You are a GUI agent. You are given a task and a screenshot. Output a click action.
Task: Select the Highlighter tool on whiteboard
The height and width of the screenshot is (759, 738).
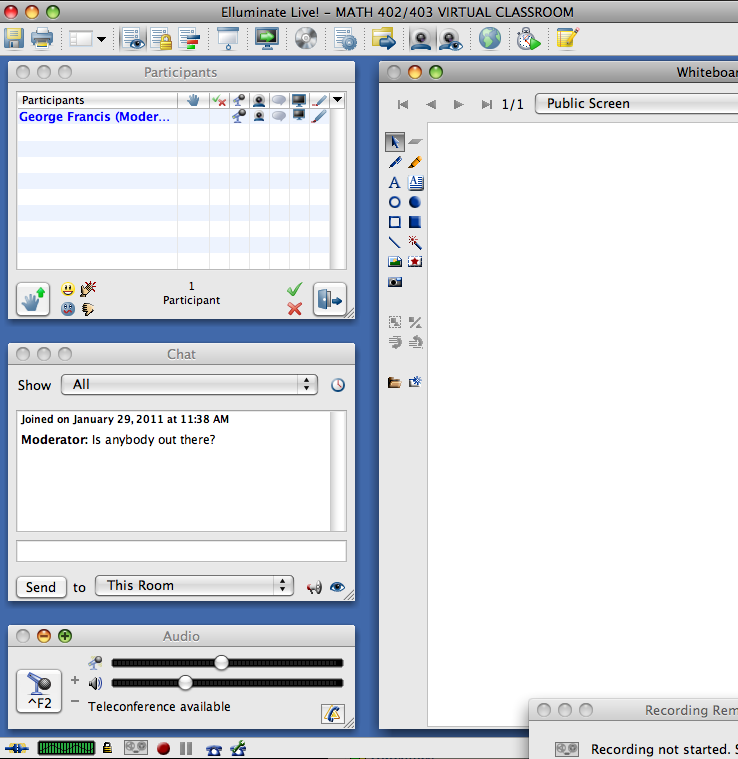point(415,162)
